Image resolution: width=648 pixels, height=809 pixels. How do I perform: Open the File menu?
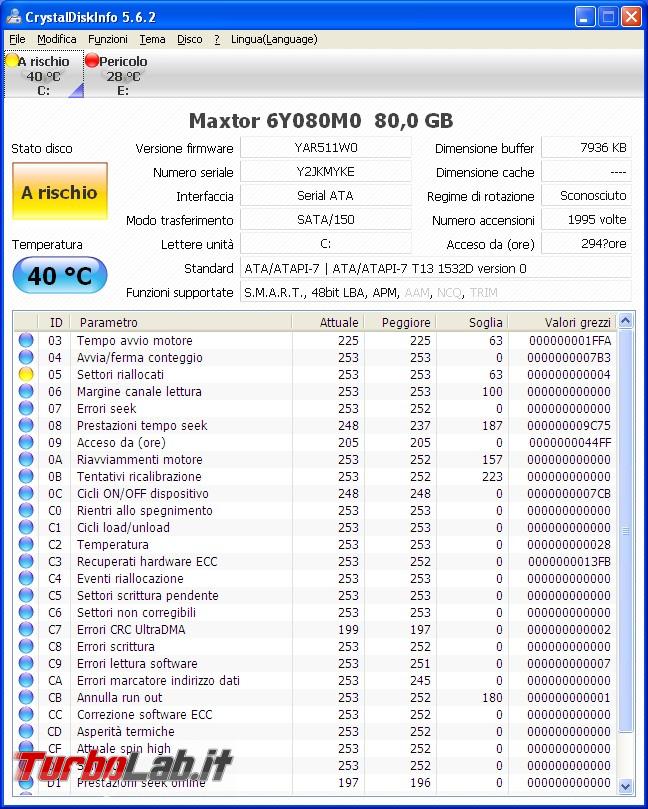tap(17, 39)
